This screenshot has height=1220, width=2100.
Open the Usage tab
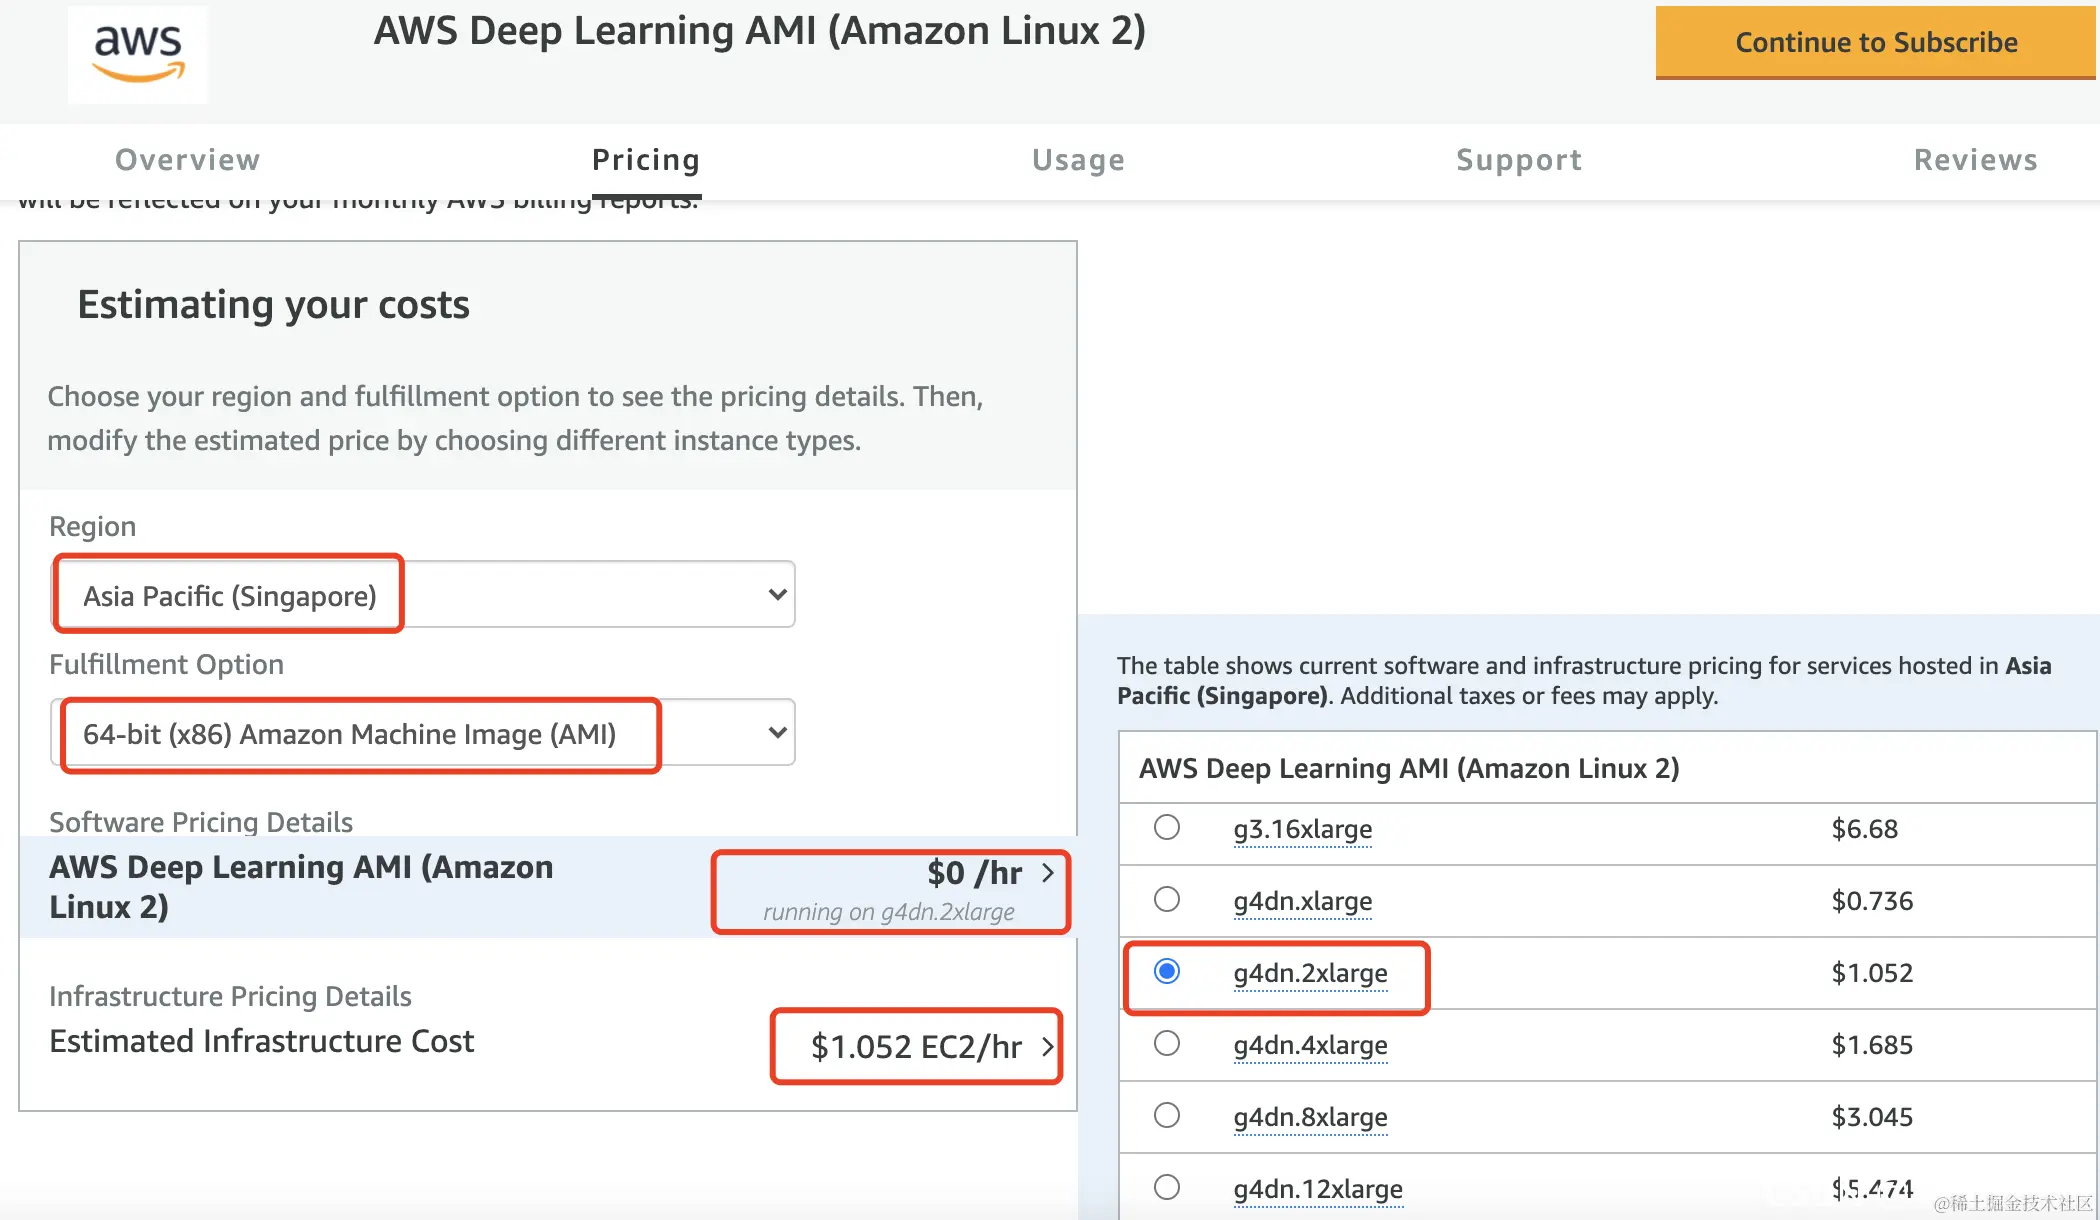[1078, 160]
